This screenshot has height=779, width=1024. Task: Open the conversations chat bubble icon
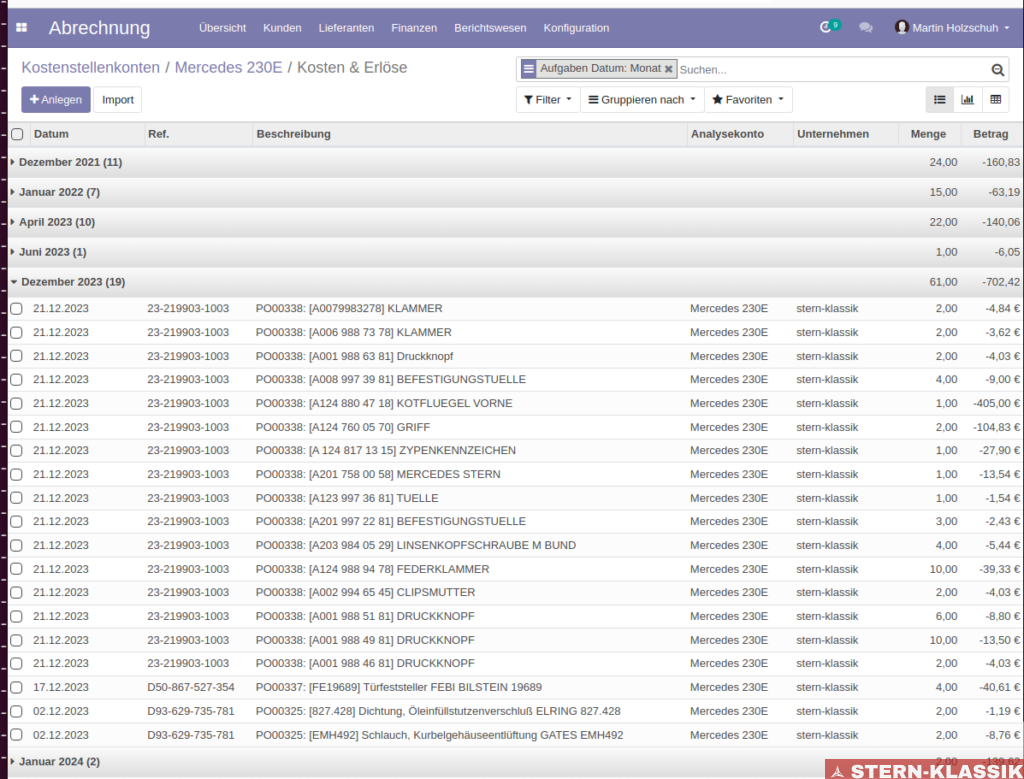[866, 27]
